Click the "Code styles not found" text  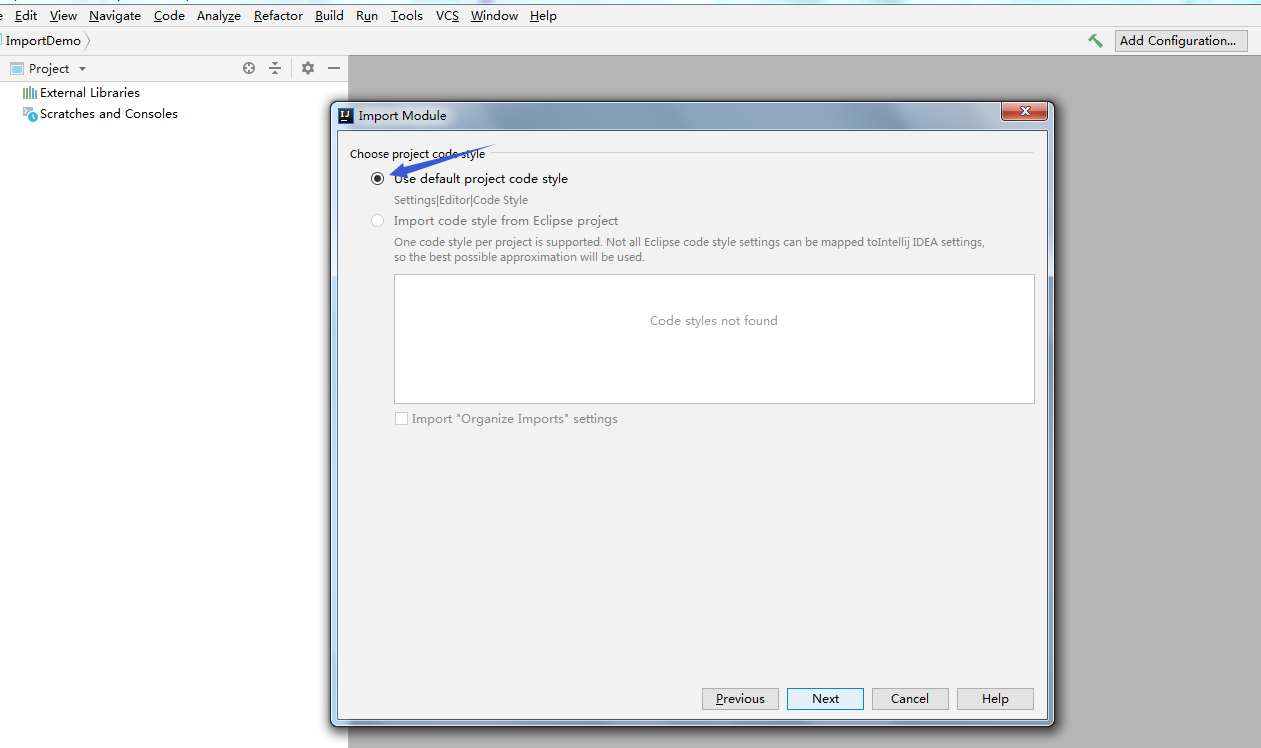(x=713, y=321)
